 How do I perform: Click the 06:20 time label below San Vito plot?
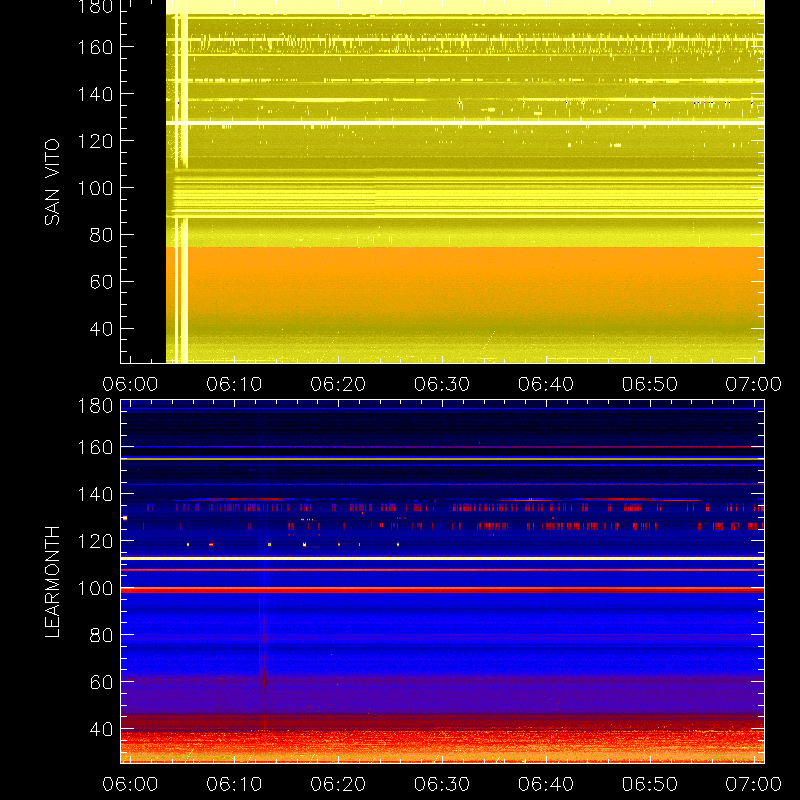(338, 384)
